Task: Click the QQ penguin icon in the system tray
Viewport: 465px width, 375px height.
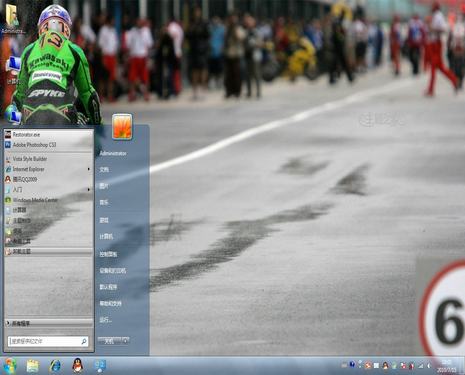Action: tap(385, 366)
